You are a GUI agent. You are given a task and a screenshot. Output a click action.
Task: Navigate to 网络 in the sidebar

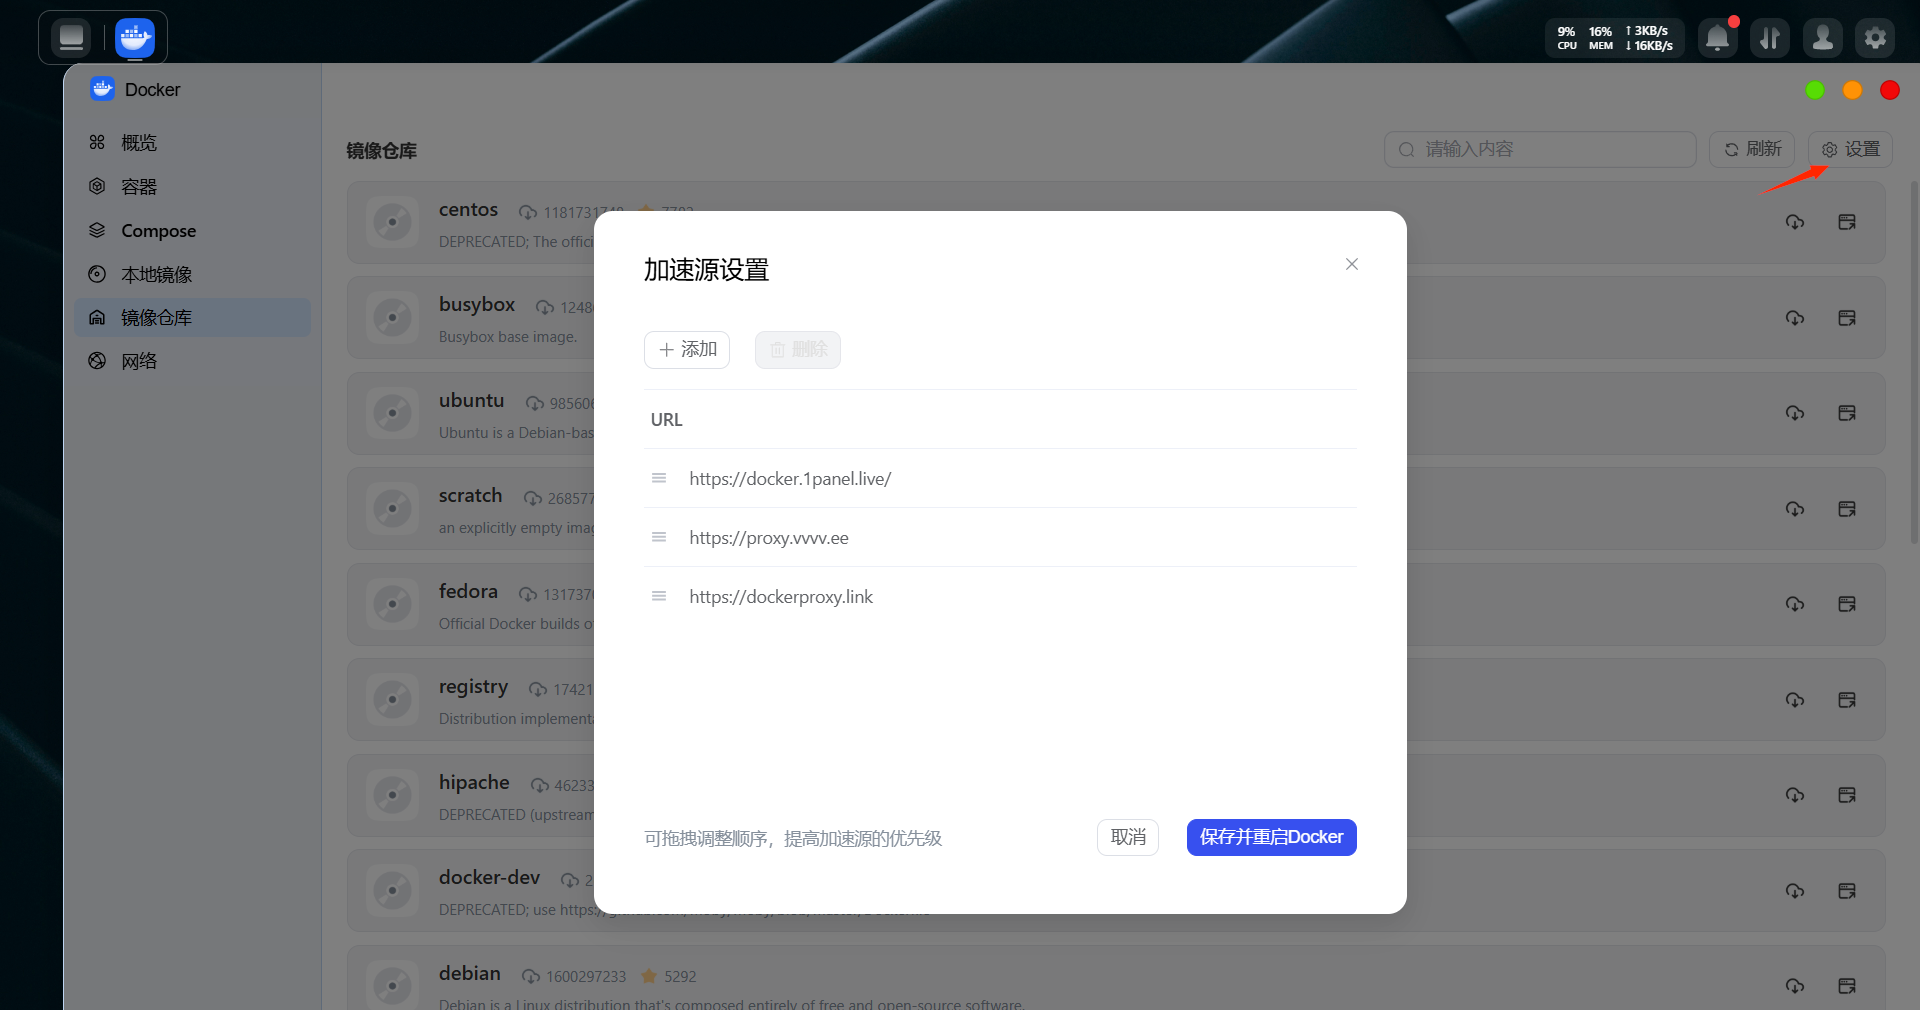(192, 361)
